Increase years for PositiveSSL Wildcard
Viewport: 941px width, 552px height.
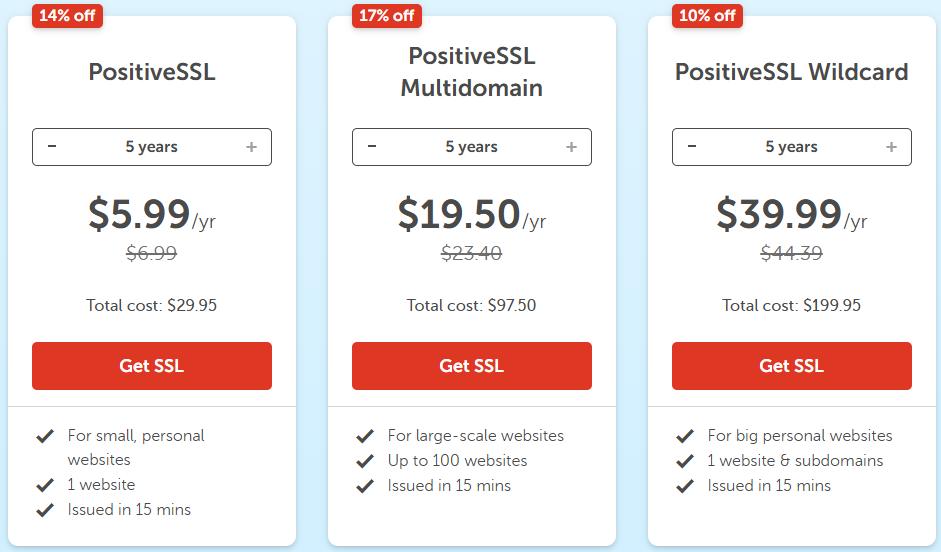(x=891, y=147)
